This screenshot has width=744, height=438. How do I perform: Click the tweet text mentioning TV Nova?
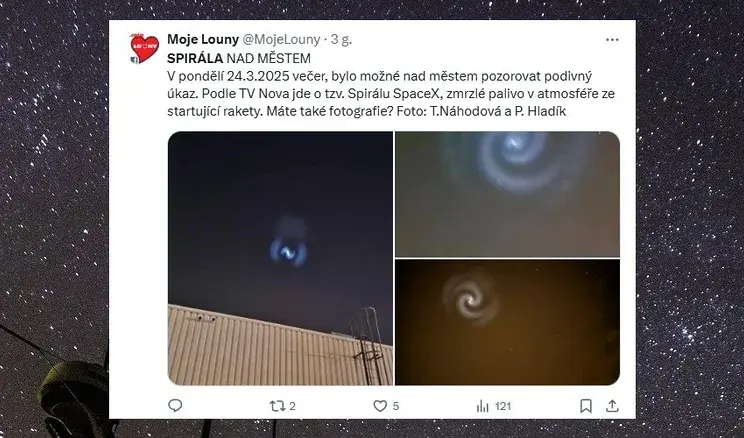pyautogui.click(x=391, y=94)
